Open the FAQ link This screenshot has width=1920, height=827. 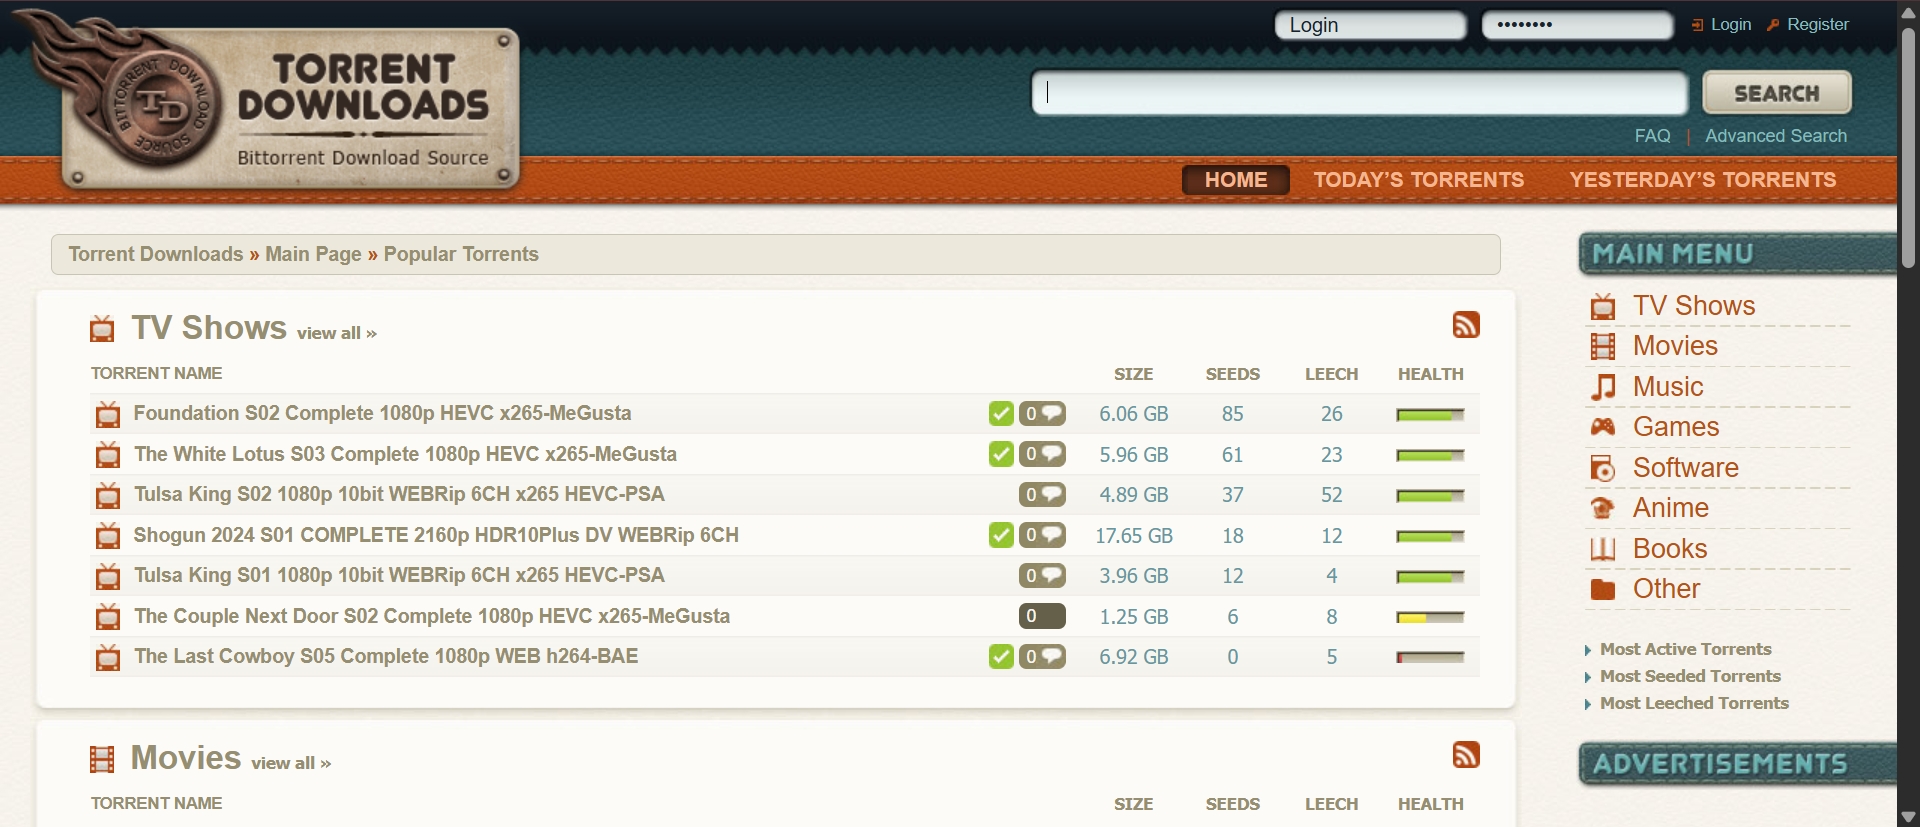(x=1652, y=136)
